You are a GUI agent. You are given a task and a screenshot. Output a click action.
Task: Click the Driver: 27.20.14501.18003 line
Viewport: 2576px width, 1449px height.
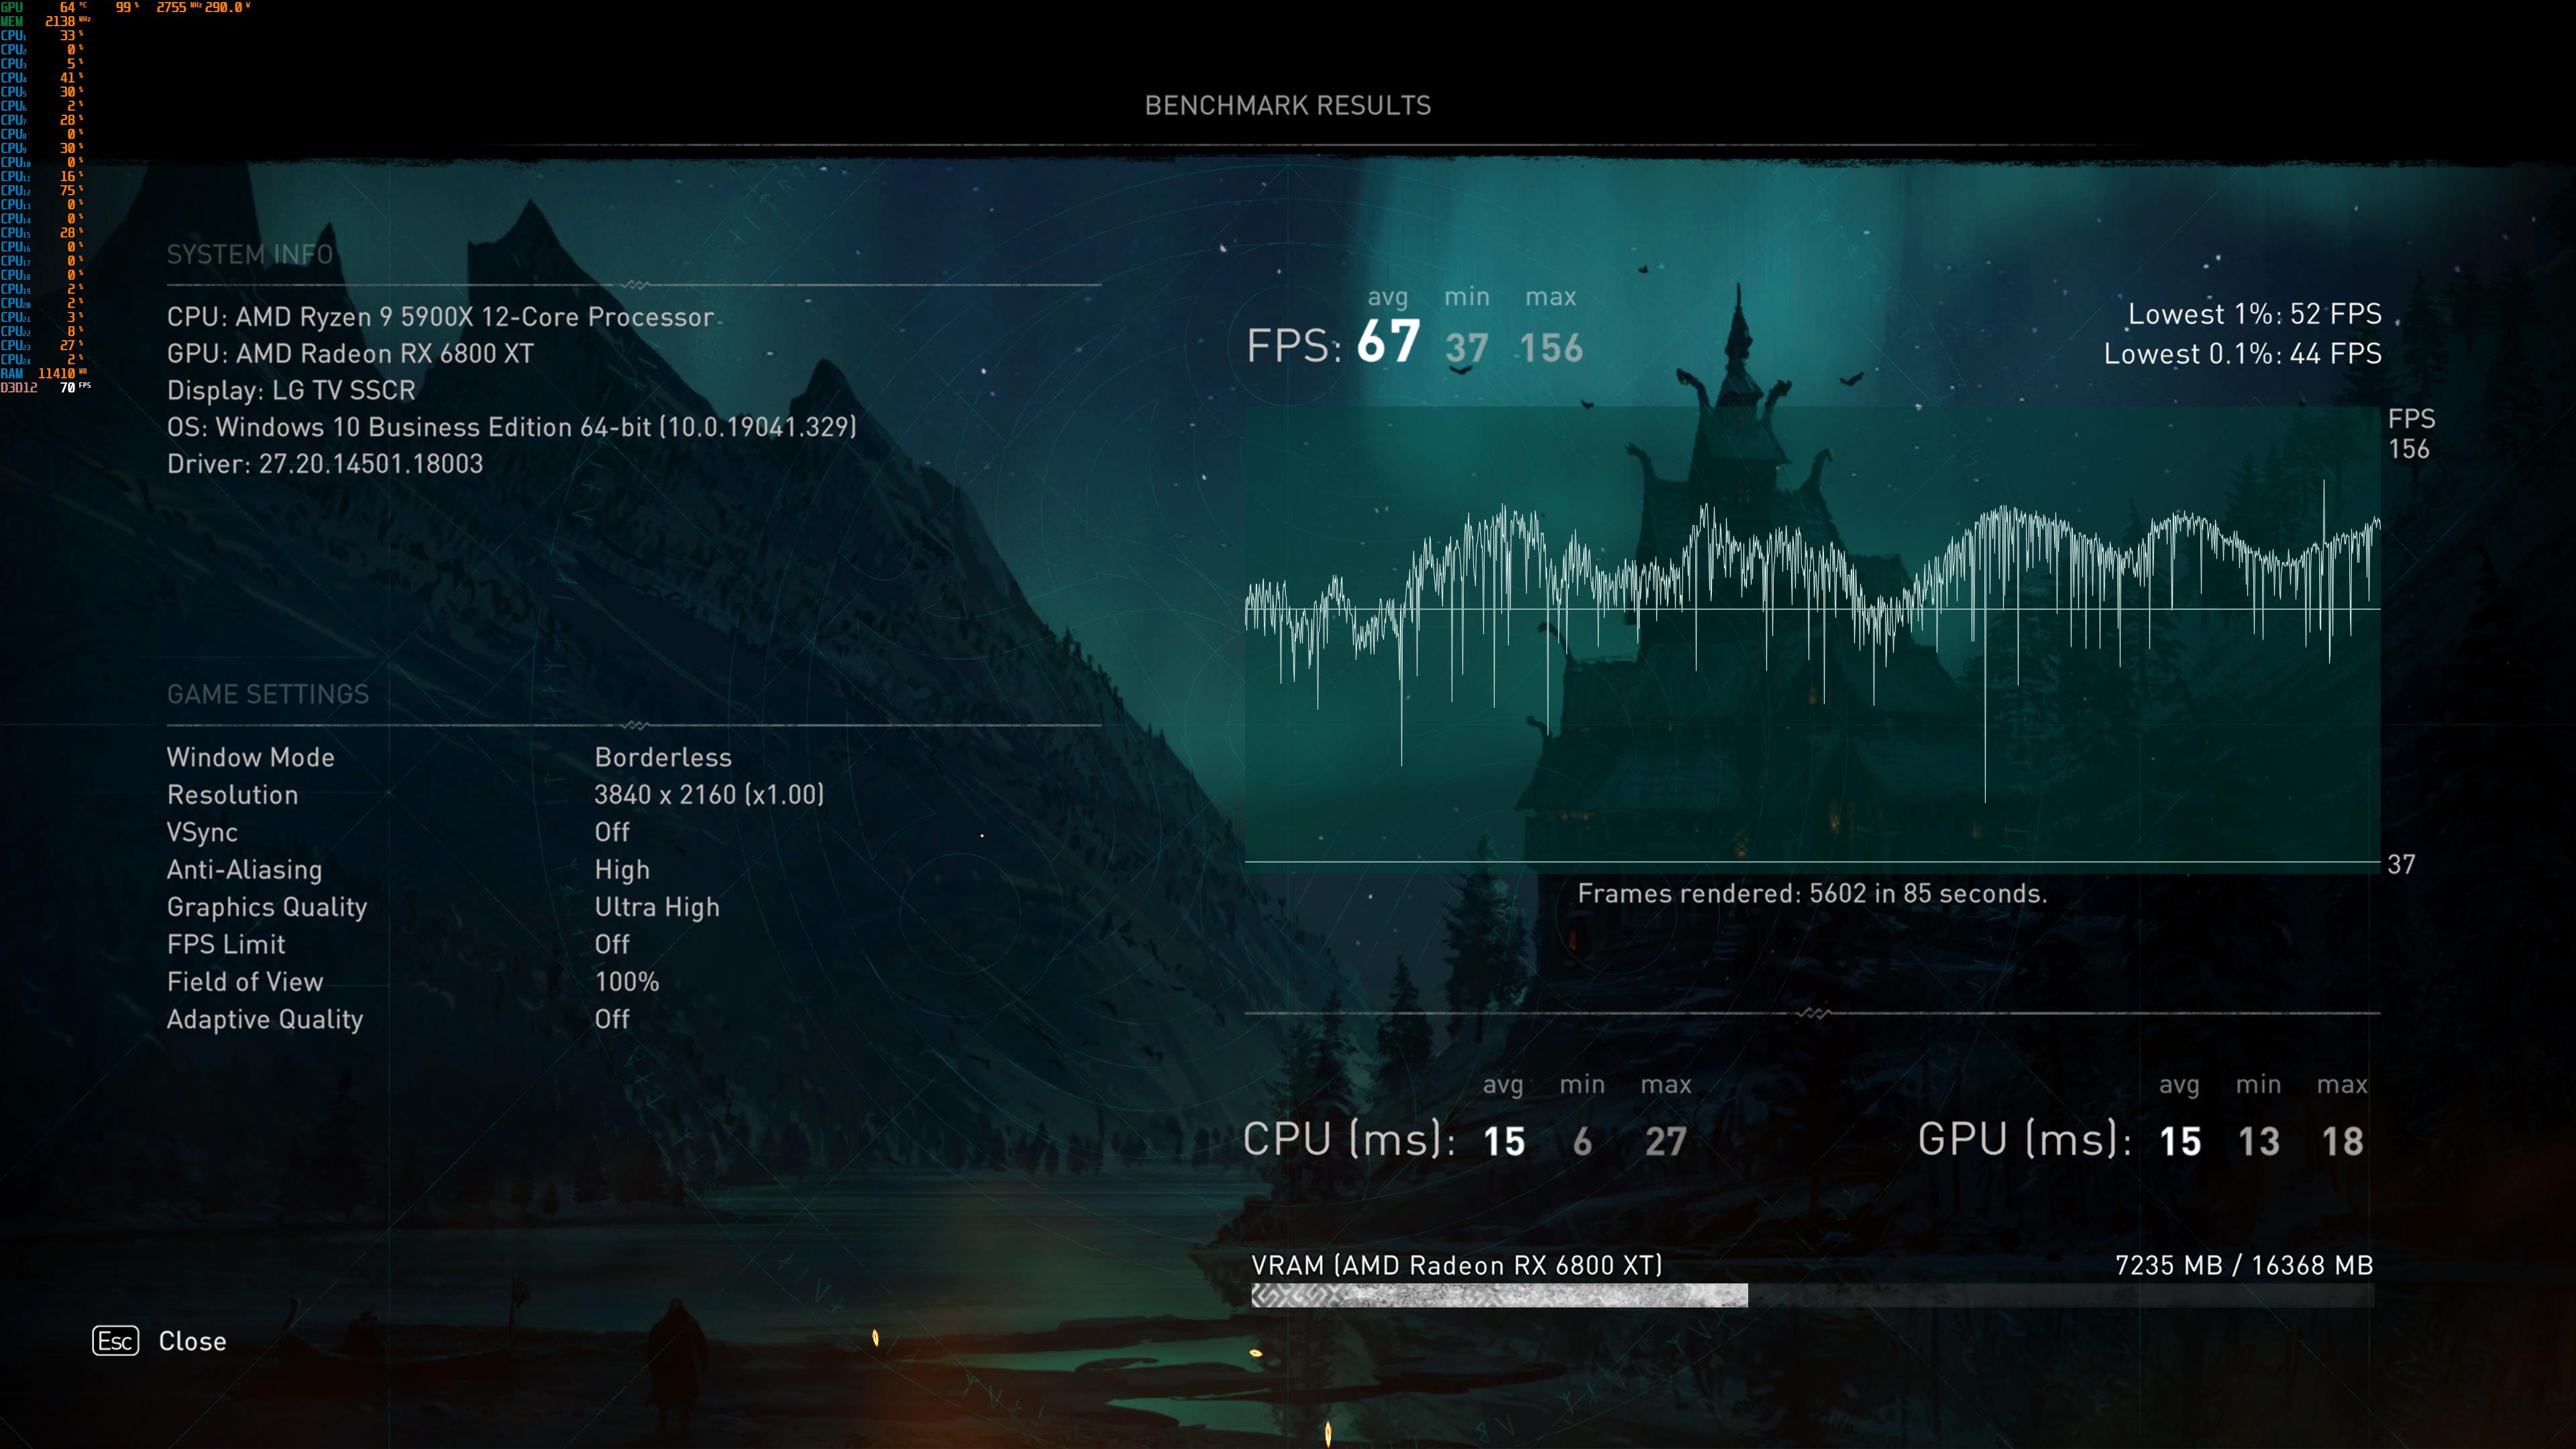pyautogui.click(x=325, y=464)
